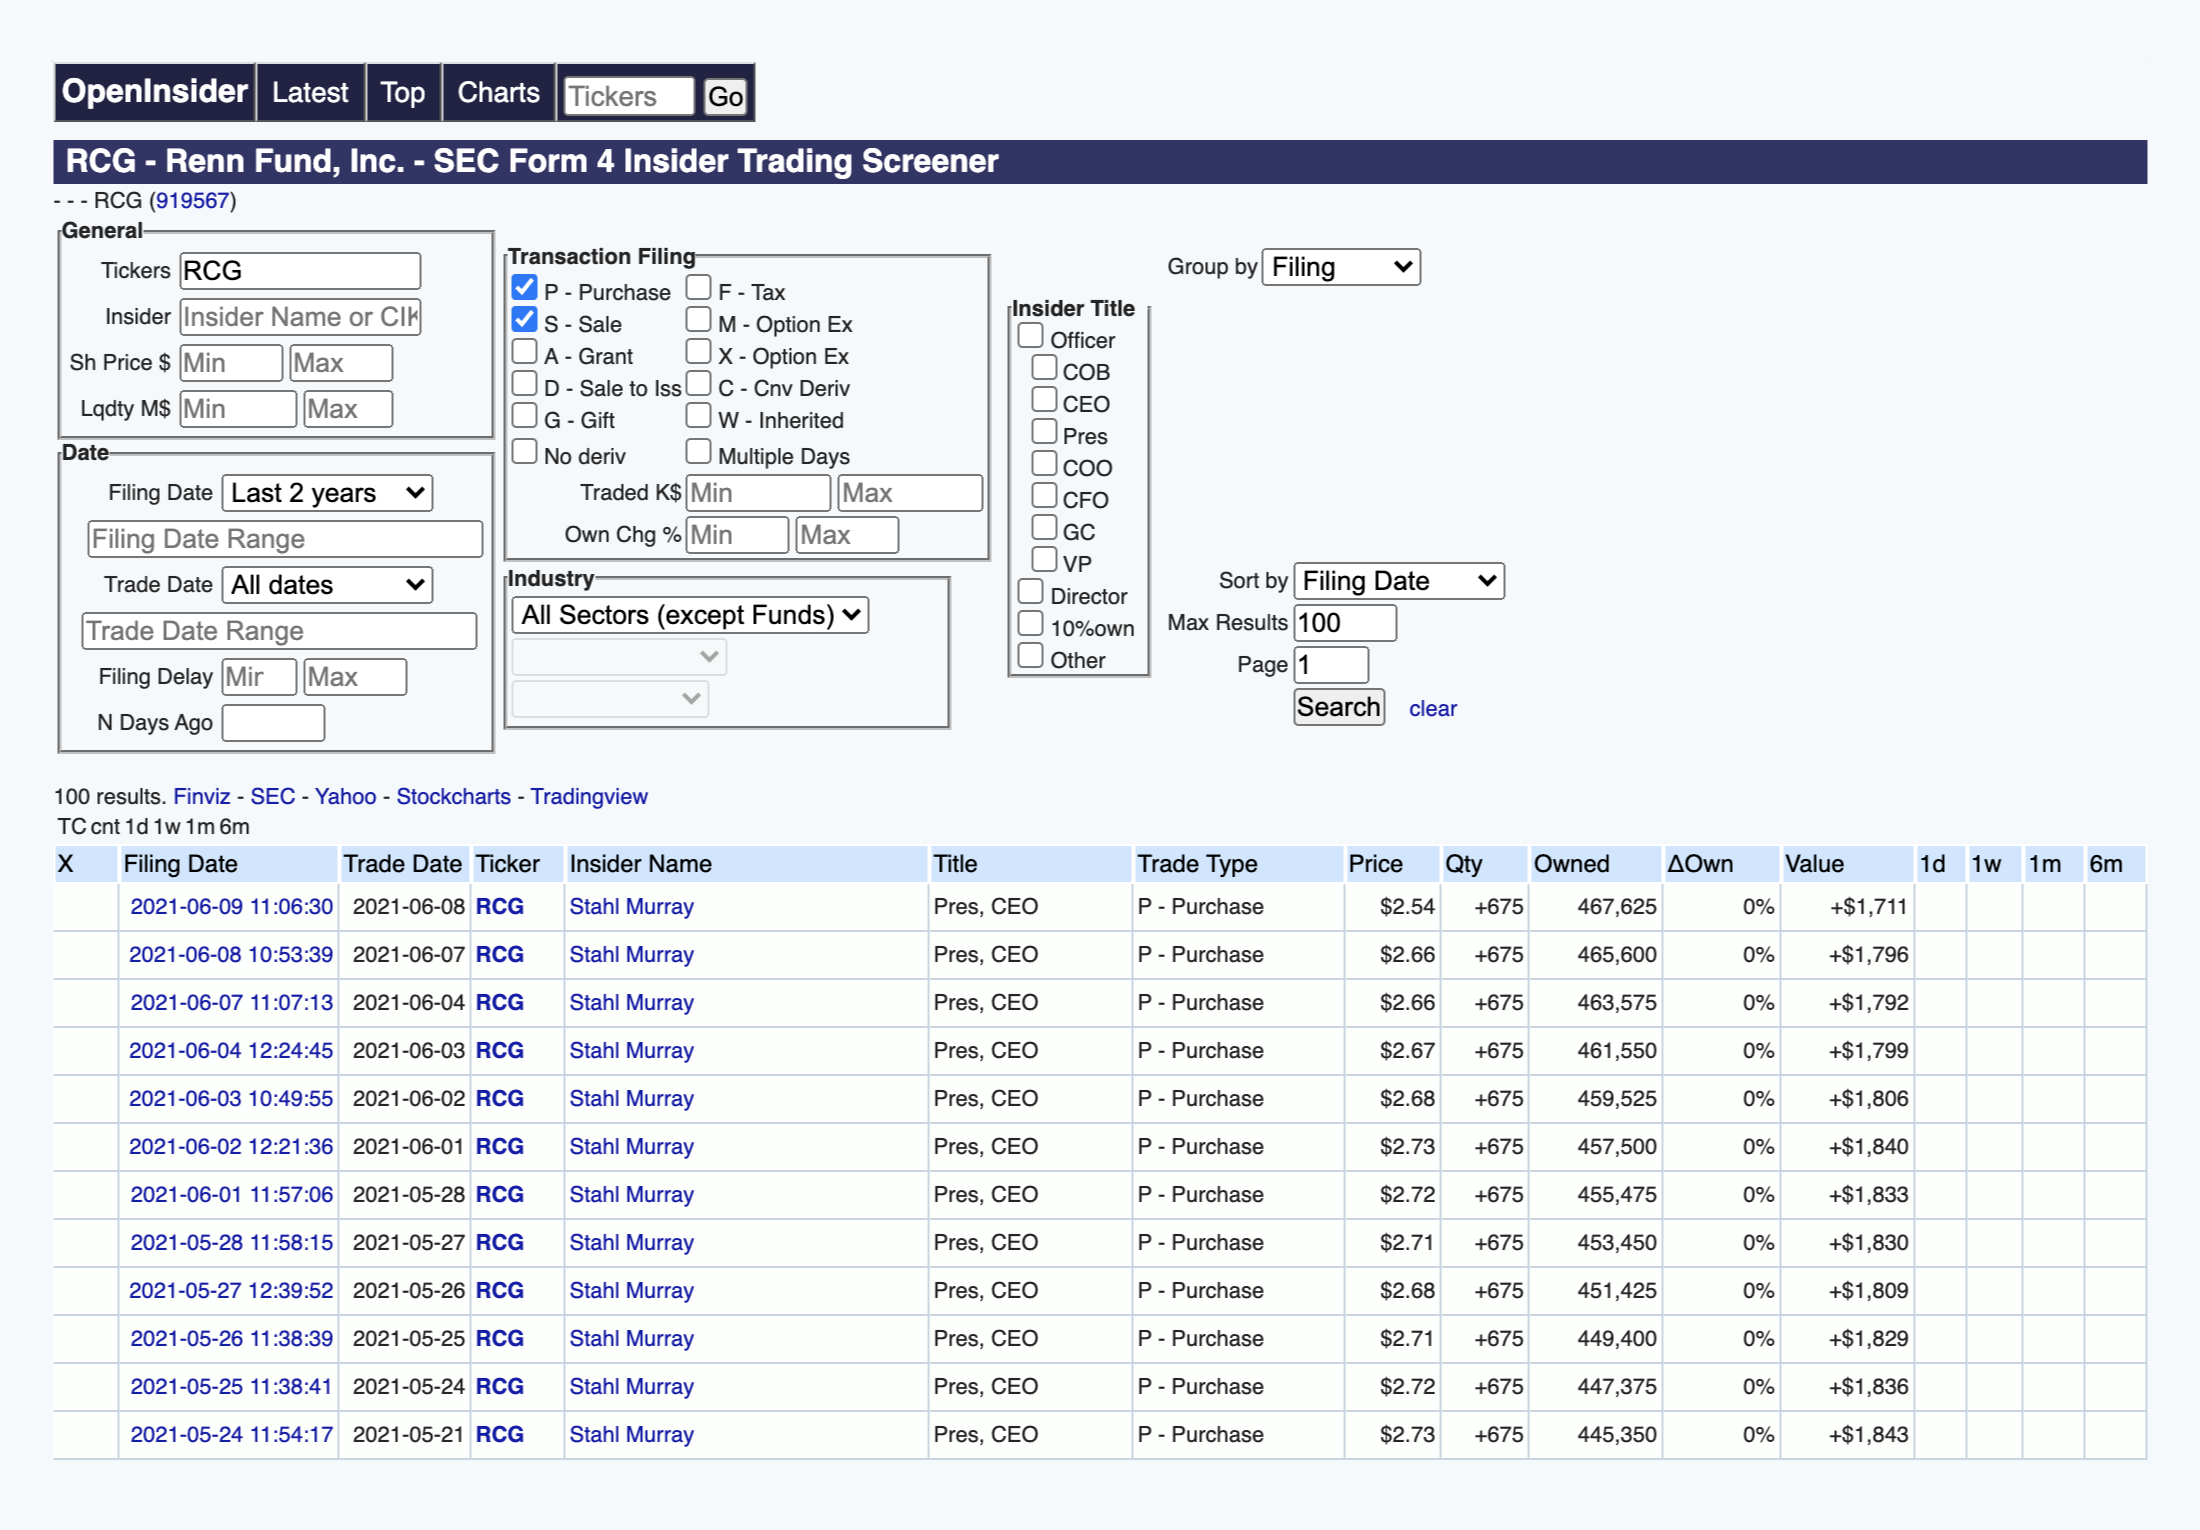The width and height of the screenshot is (2200, 1530).
Task: Click the Trade Date Range field
Action: point(279,631)
